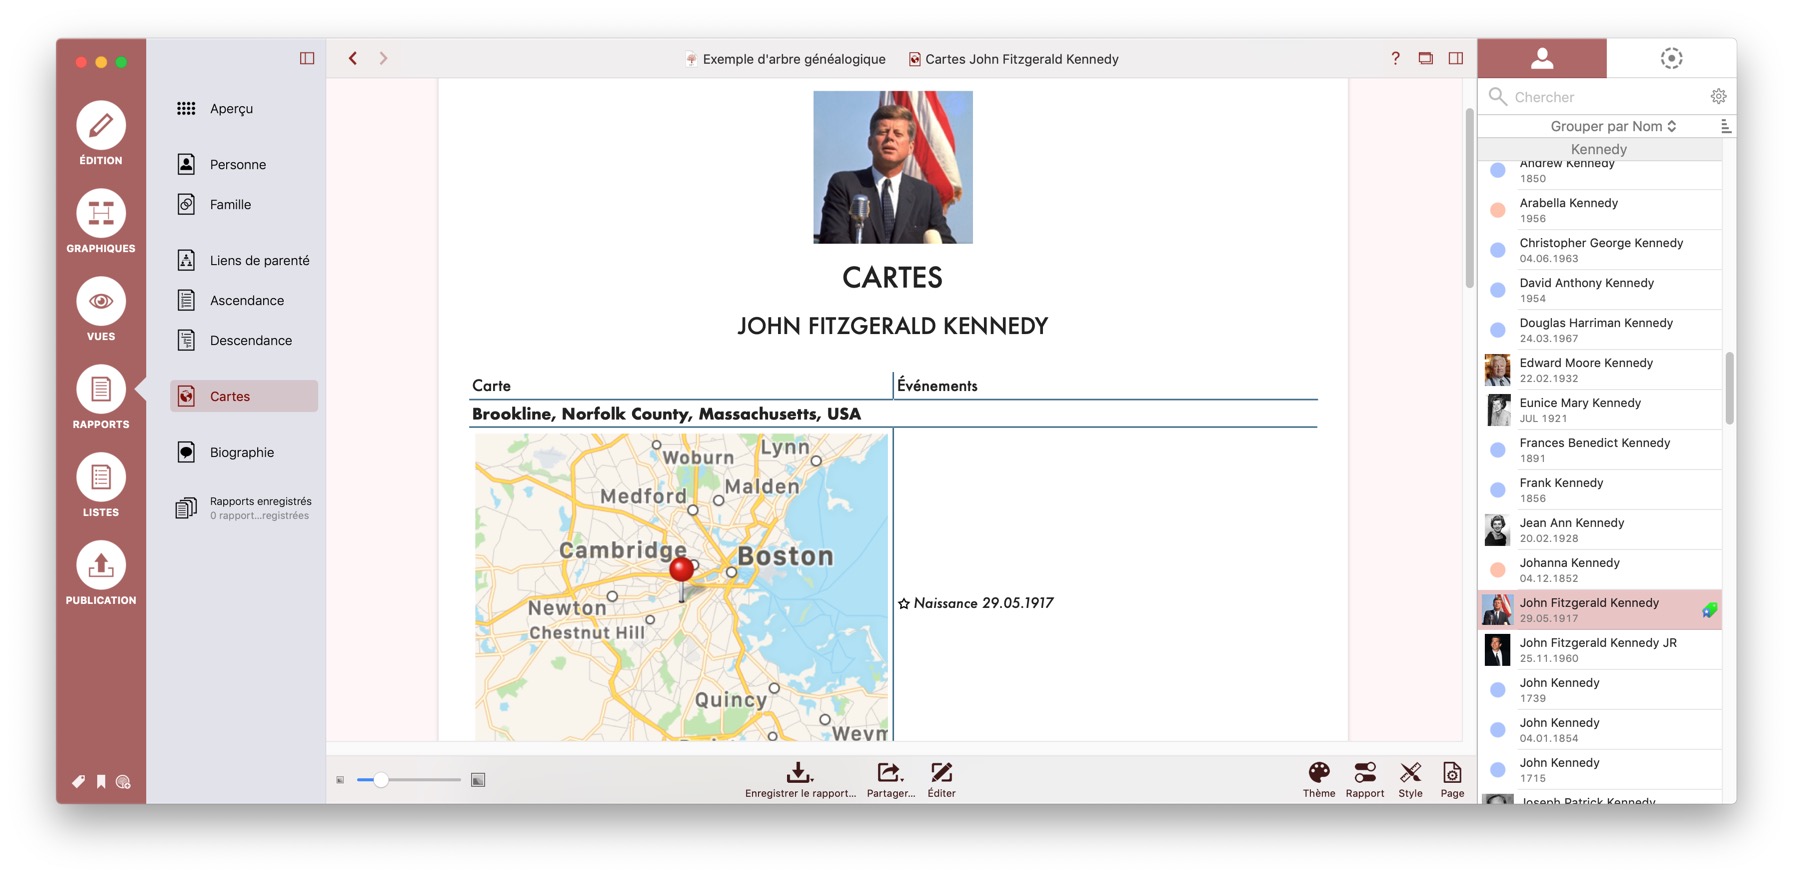Switch to the target-icon tab in right panel
Viewport: 1793px width, 878px height.
pos(1671,58)
